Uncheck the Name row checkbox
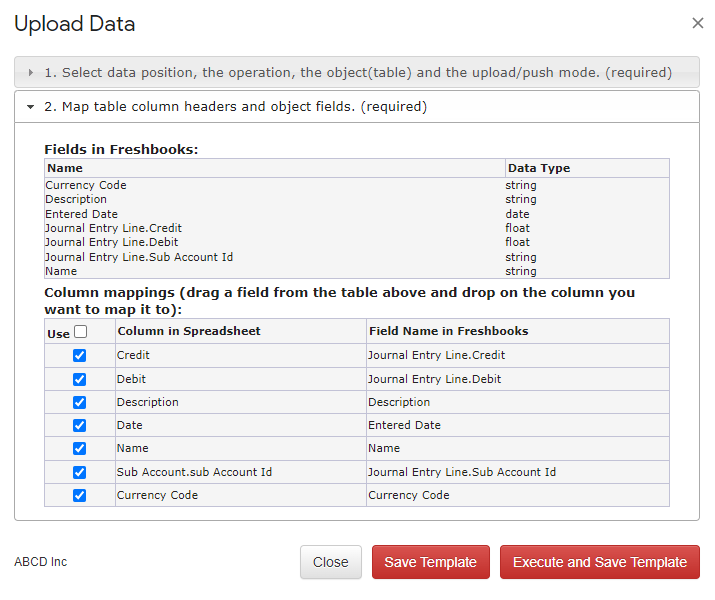This screenshot has width=715, height=600. coord(79,448)
